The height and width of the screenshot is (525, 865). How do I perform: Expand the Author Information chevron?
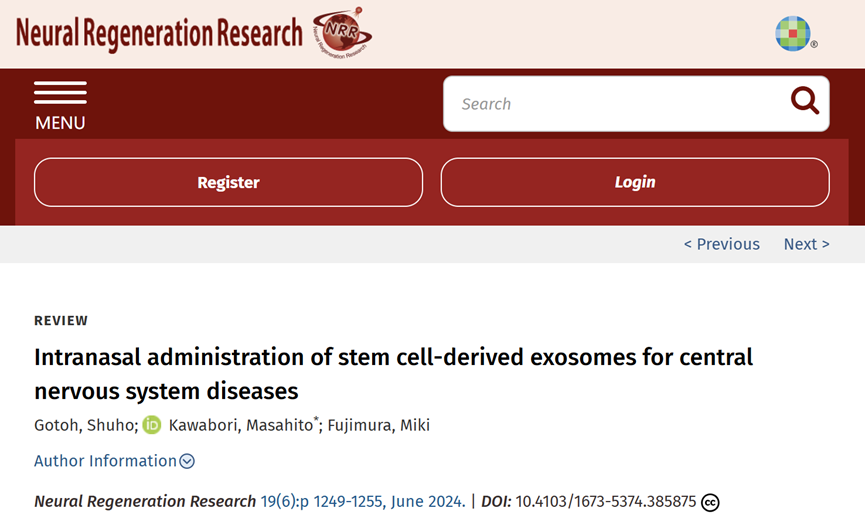pos(187,461)
